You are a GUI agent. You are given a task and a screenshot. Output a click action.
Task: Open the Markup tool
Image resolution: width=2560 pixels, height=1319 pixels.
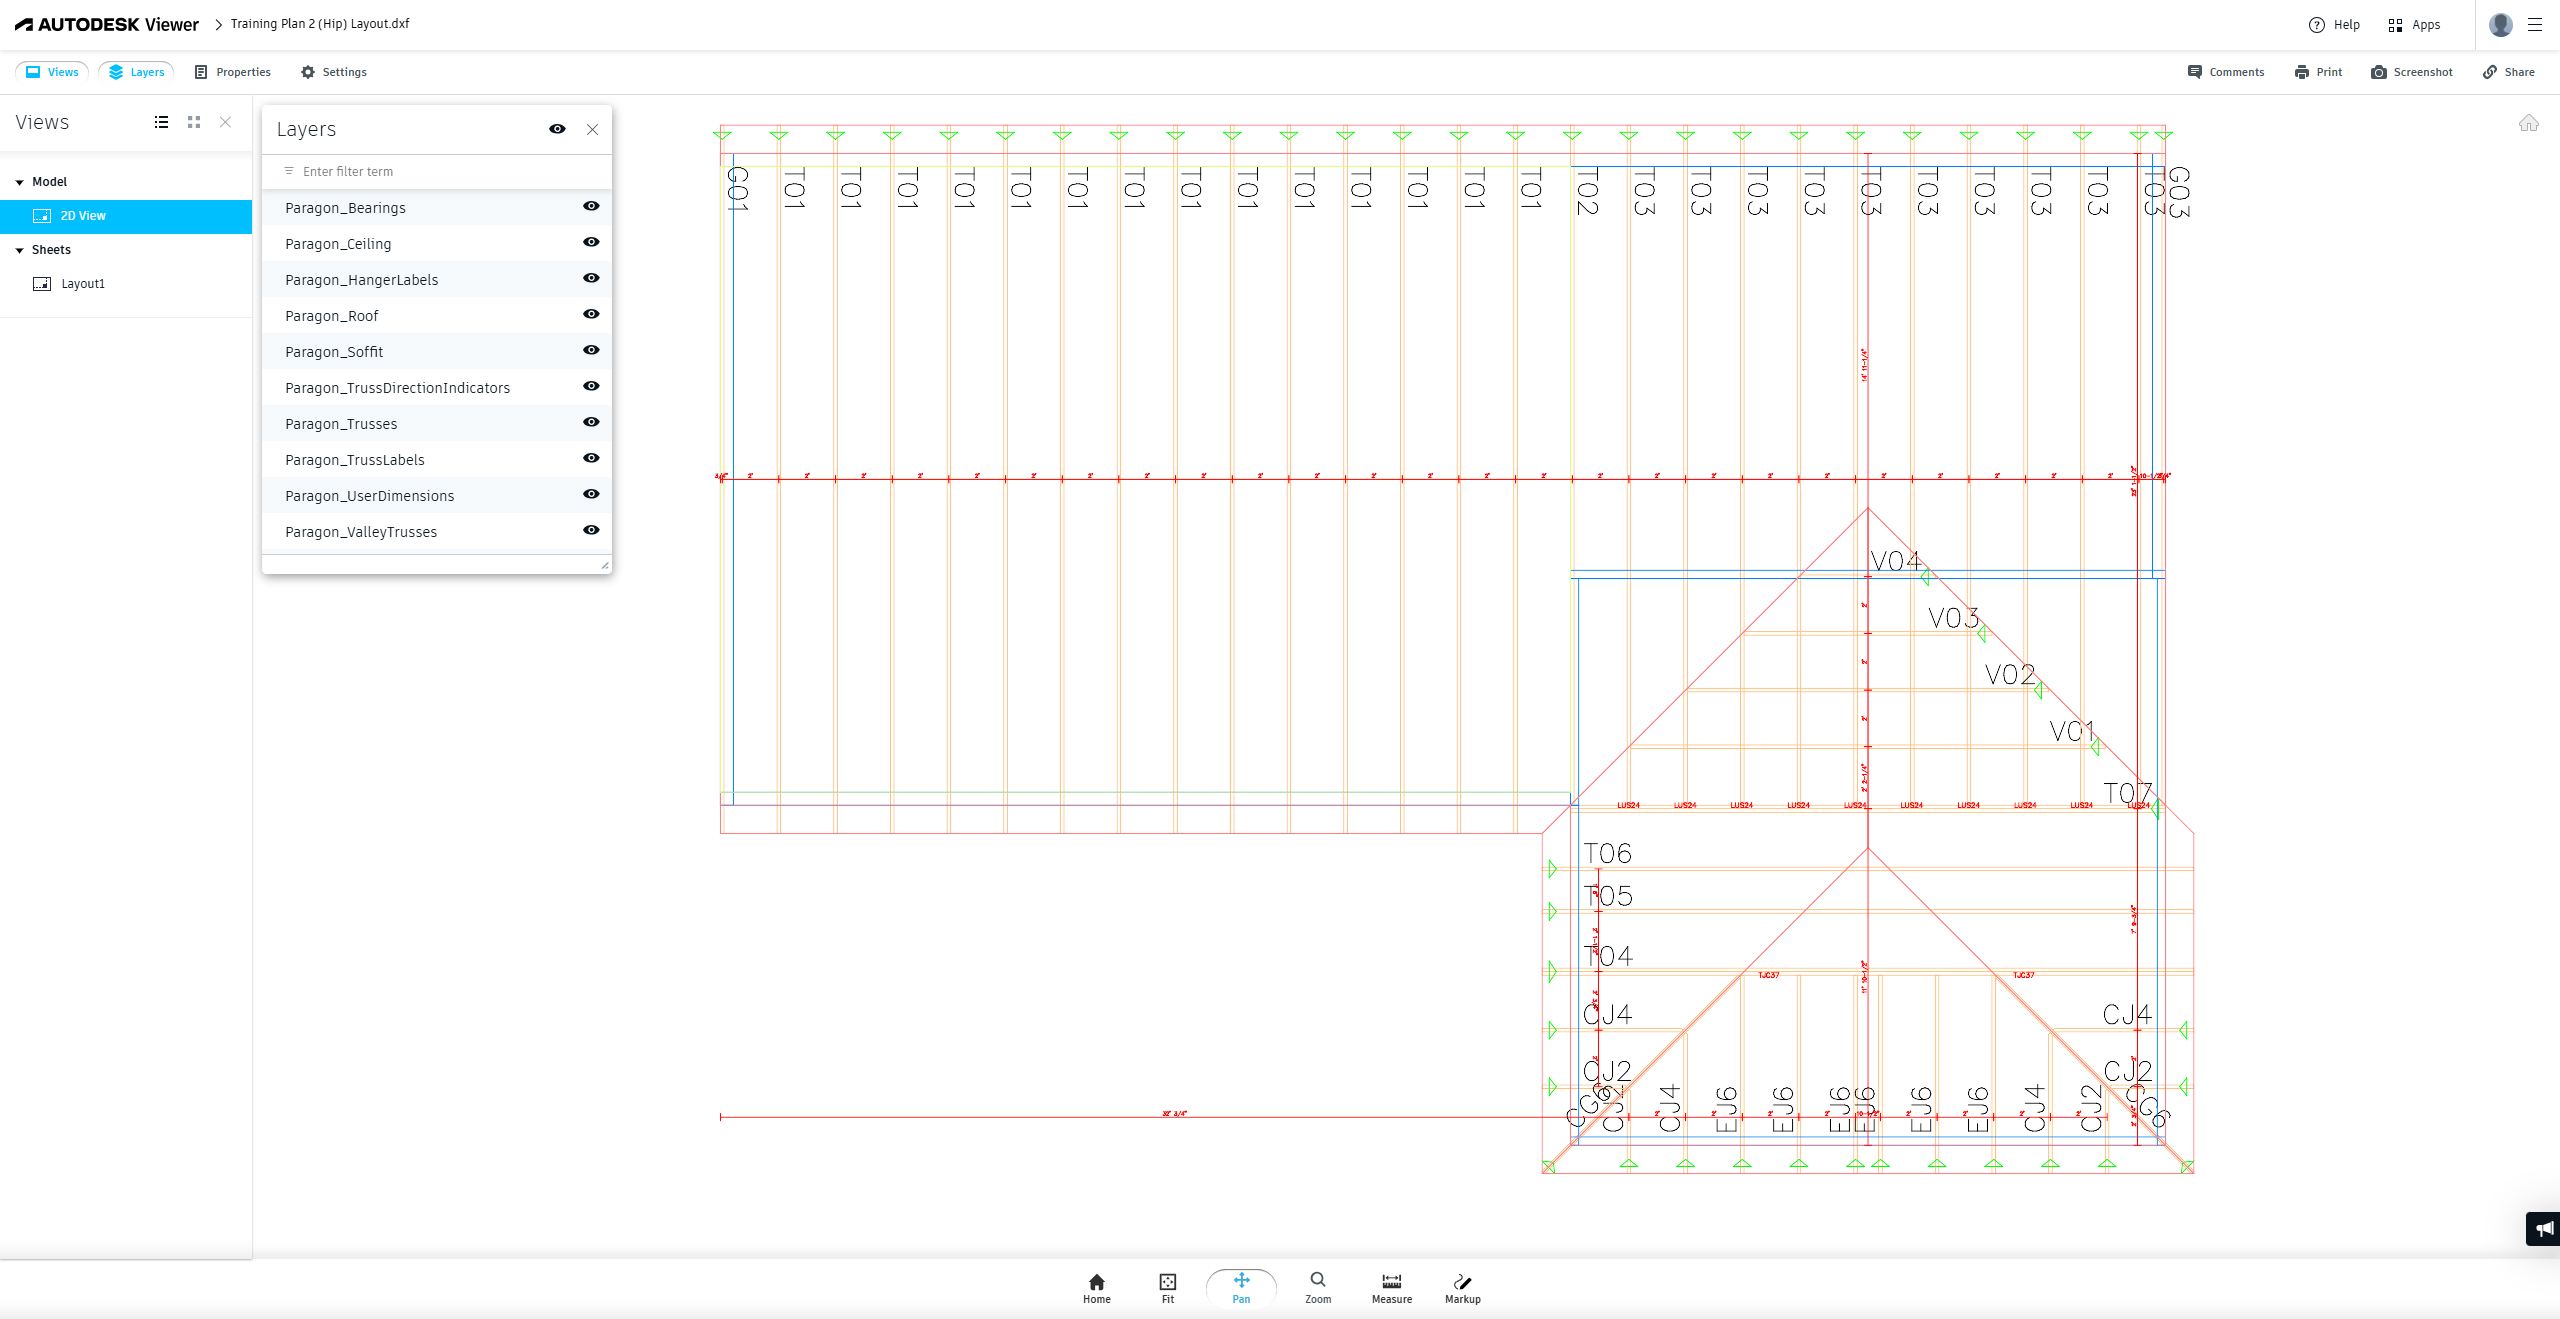(x=1462, y=1287)
